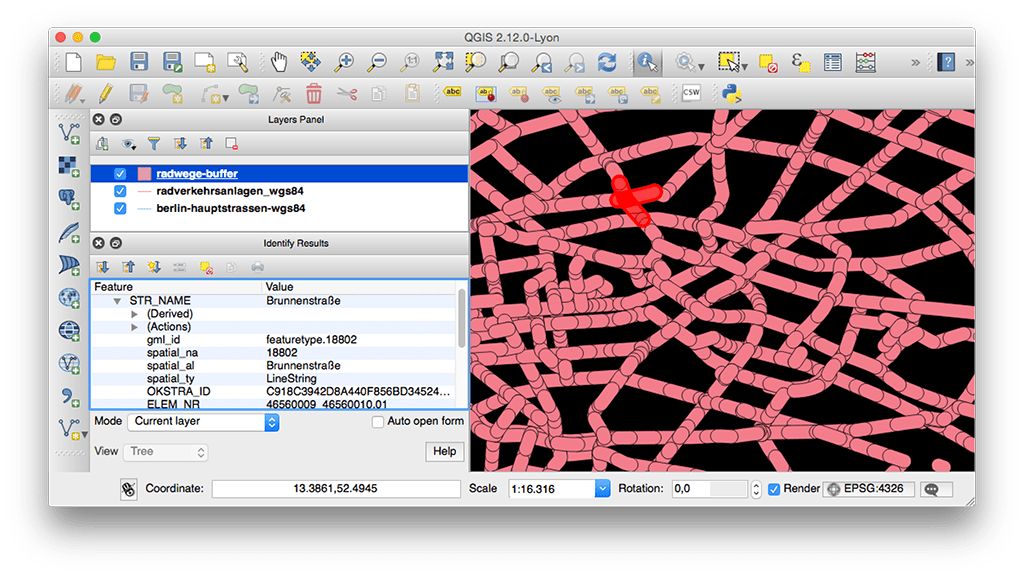The width and height of the screenshot is (1024, 576).
Task: Click the Help button
Action: 443,451
